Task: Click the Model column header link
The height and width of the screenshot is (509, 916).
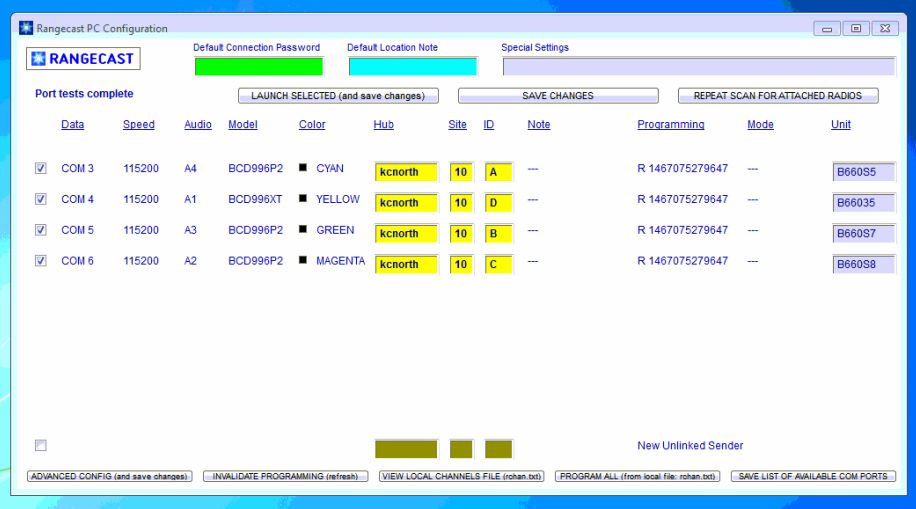Action: (x=242, y=124)
